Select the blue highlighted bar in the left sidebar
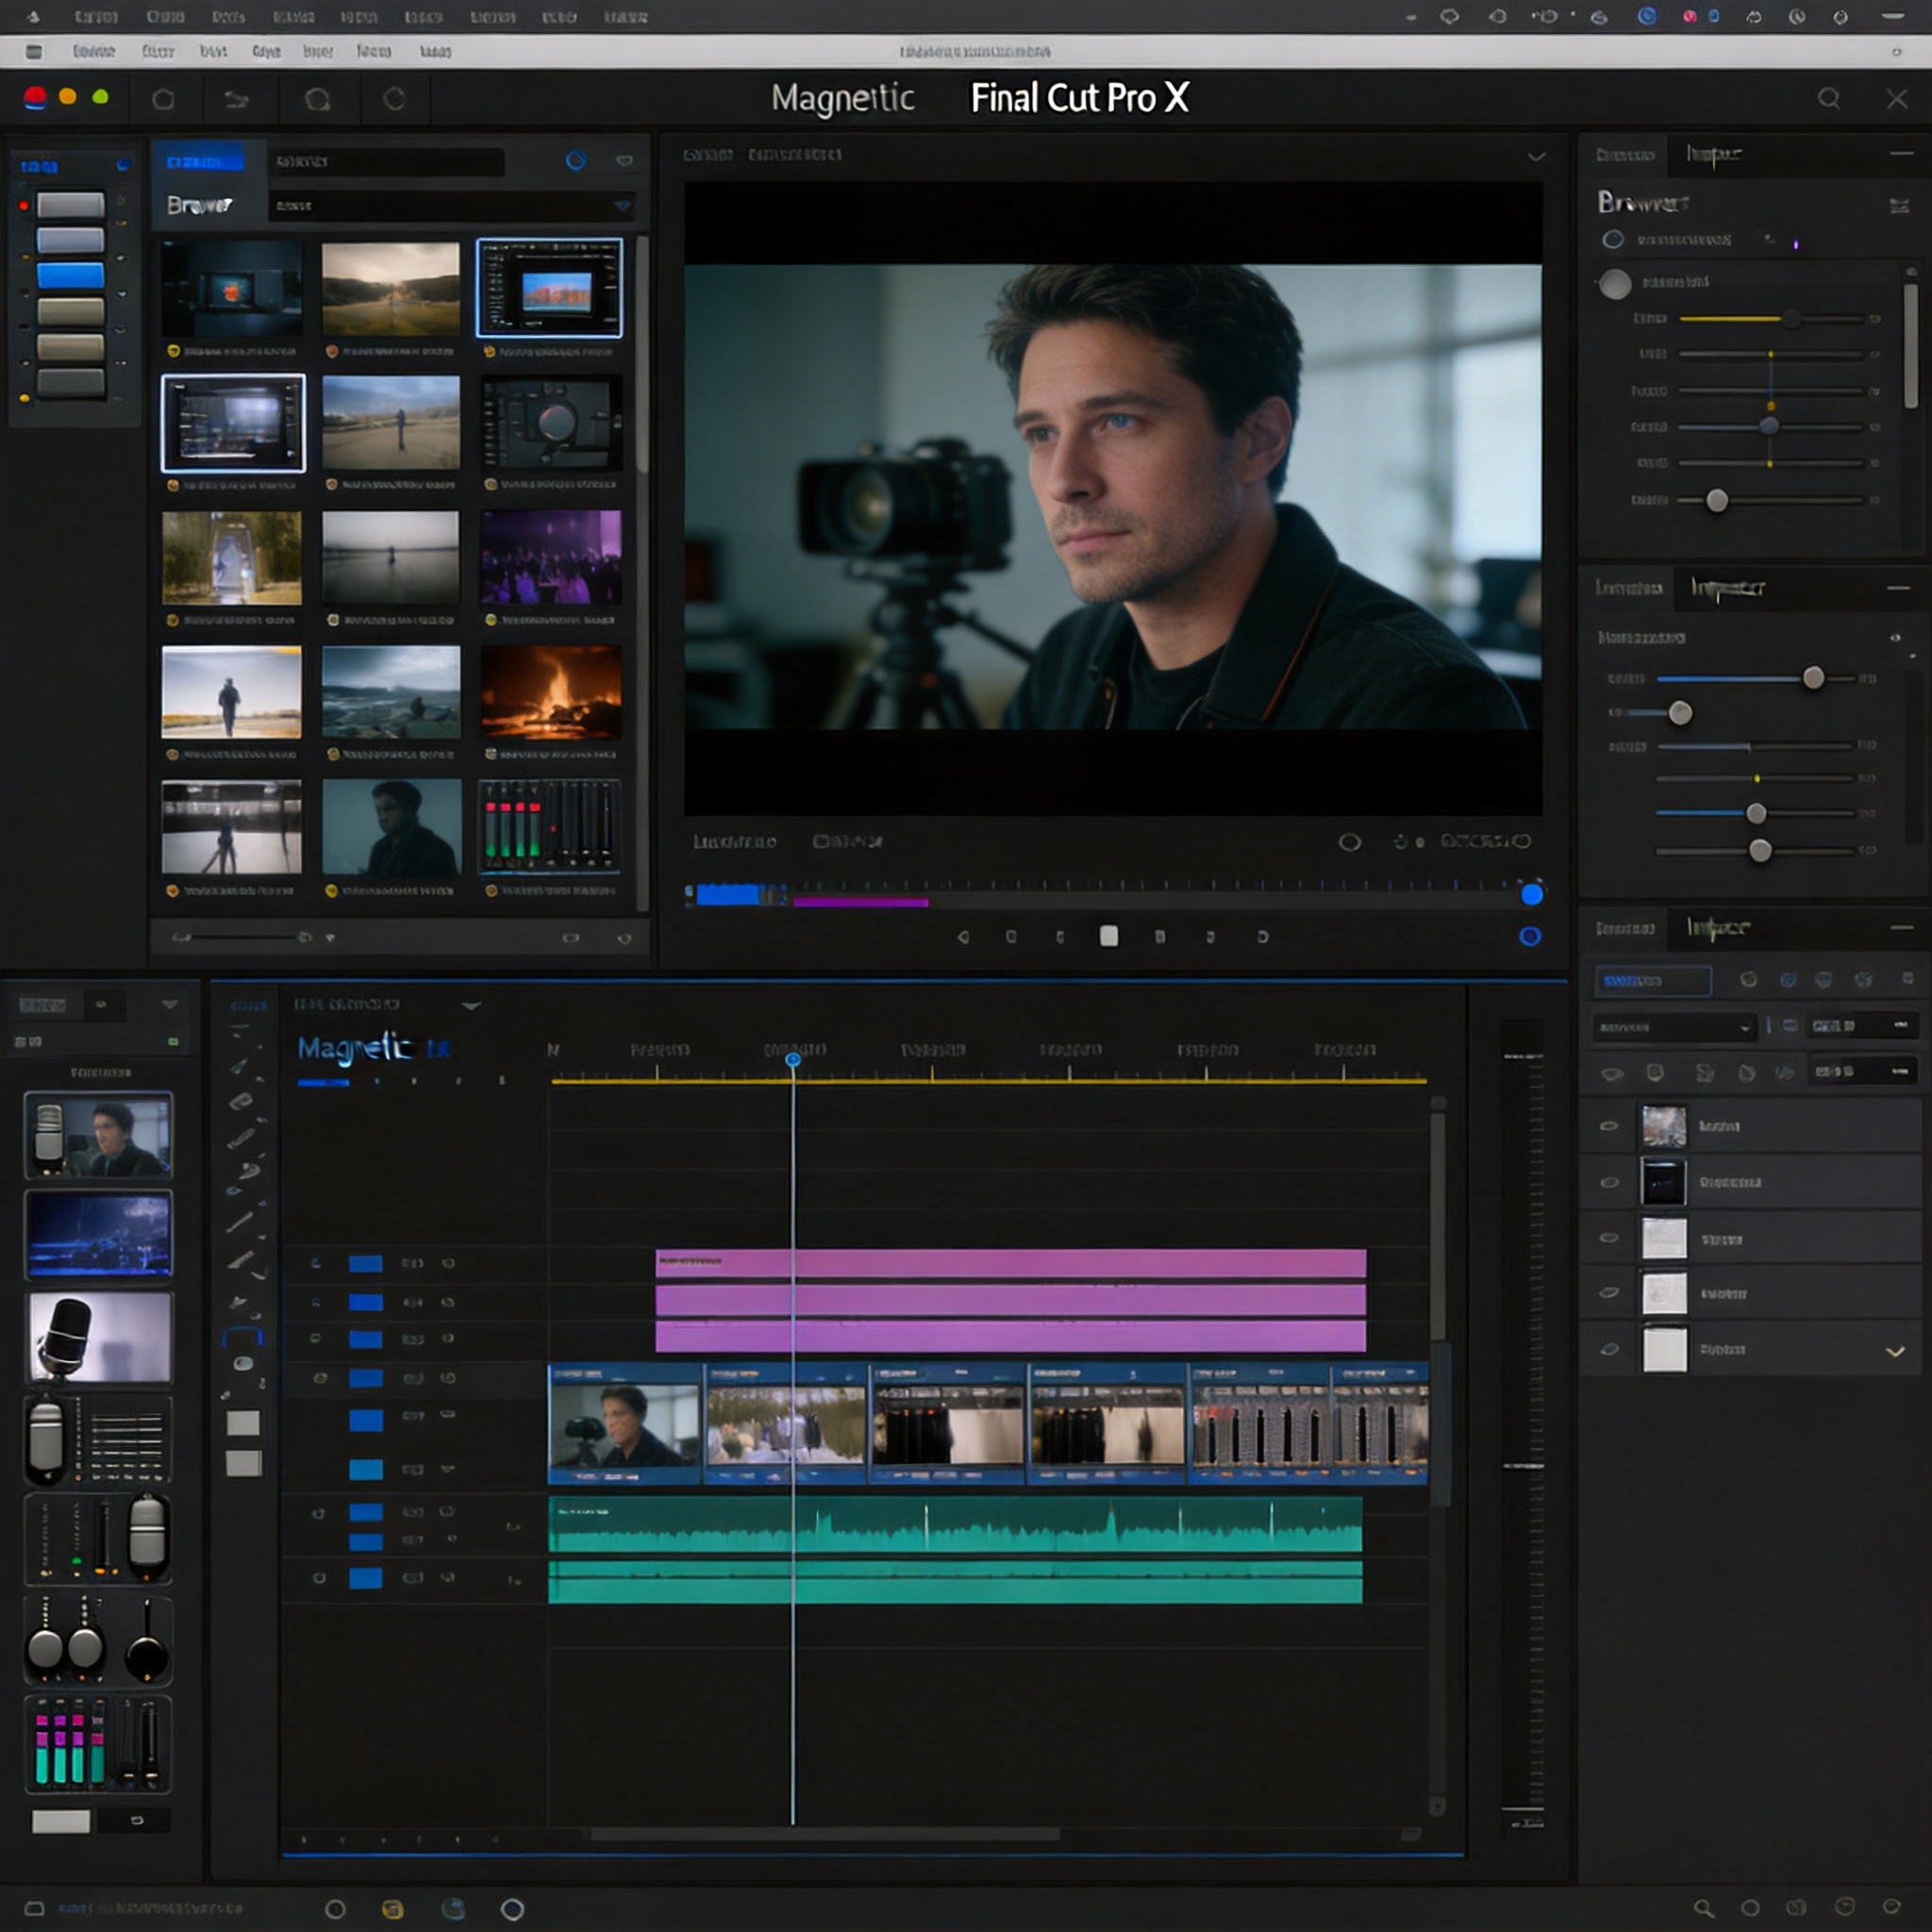The width and height of the screenshot is (1932, 1932). [70, 275]
